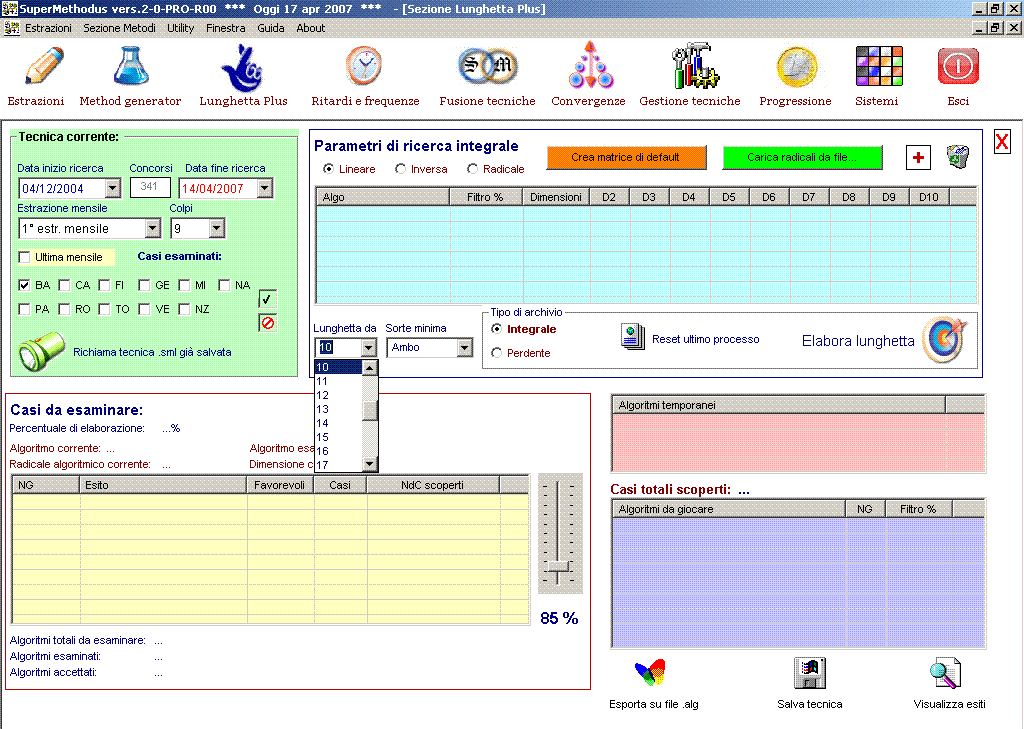Image resolution: width=1024 pixels, height=729 pixels.
Task: Collapse the Lunghetta da dropdown arrow
Action: tap(368, 348)
